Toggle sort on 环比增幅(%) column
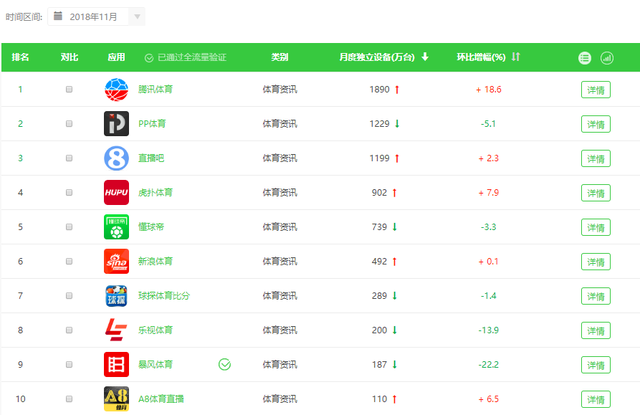Viewport: 640px width, 415px height. [x=516, y=57]
